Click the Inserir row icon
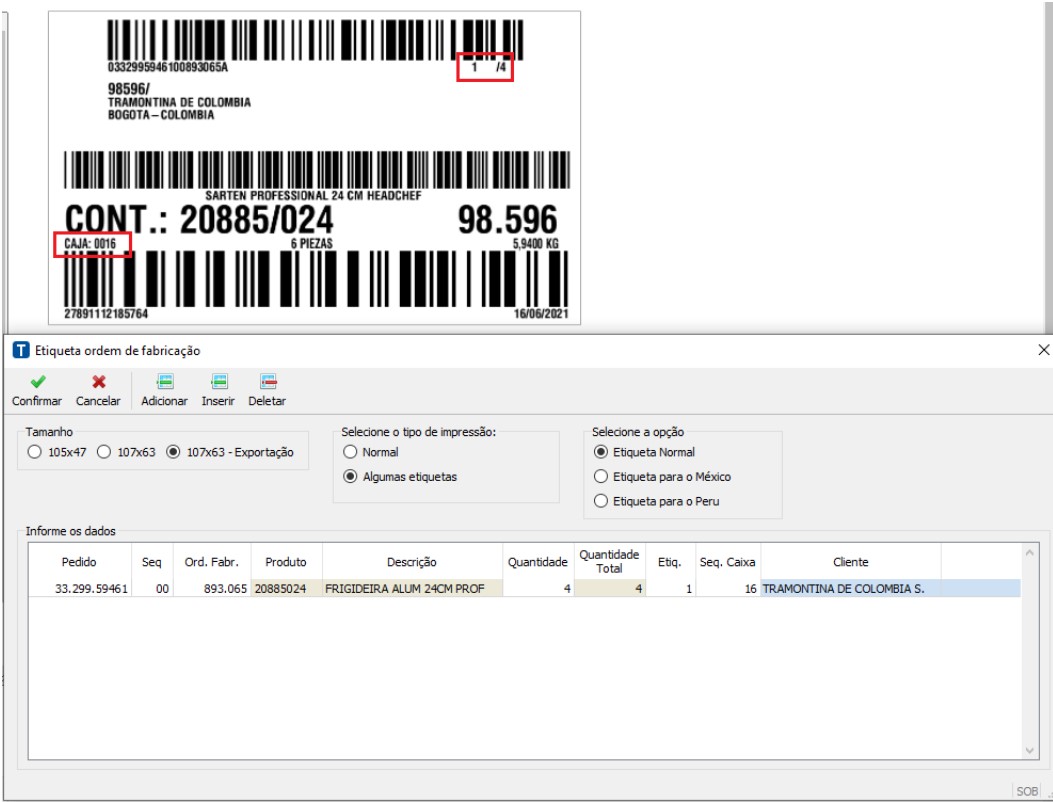The width and height of the screenshot is (1053, 802). pos(218,381)
